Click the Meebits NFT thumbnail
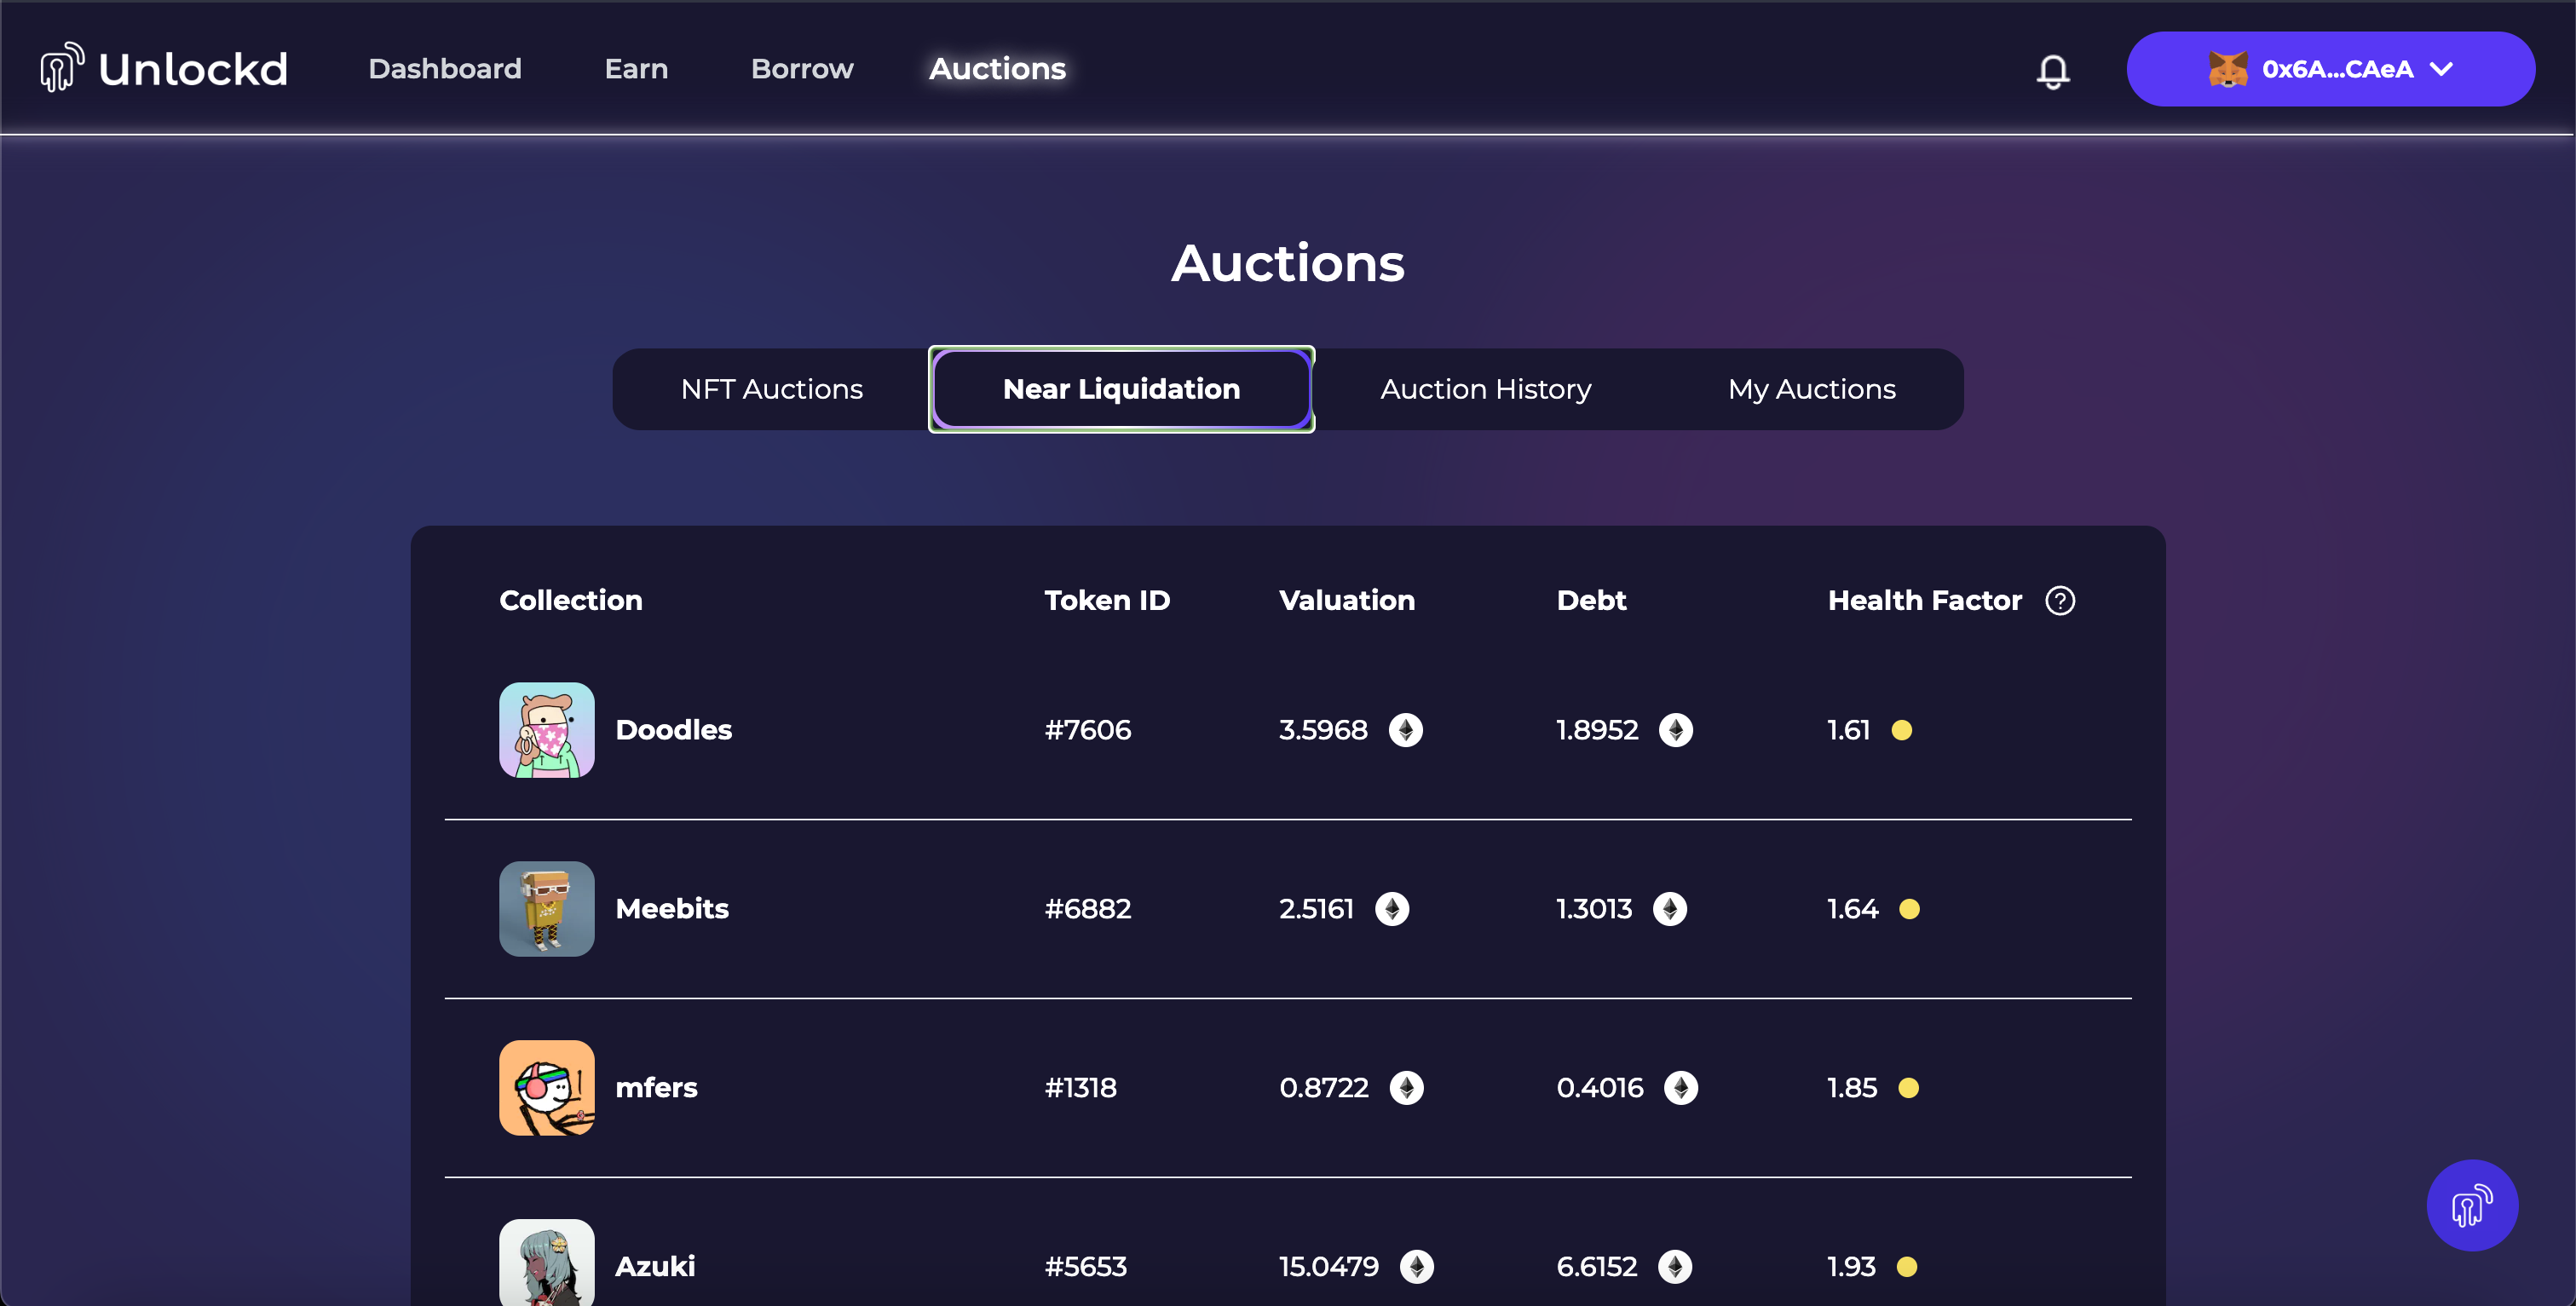 click(547, 909)
